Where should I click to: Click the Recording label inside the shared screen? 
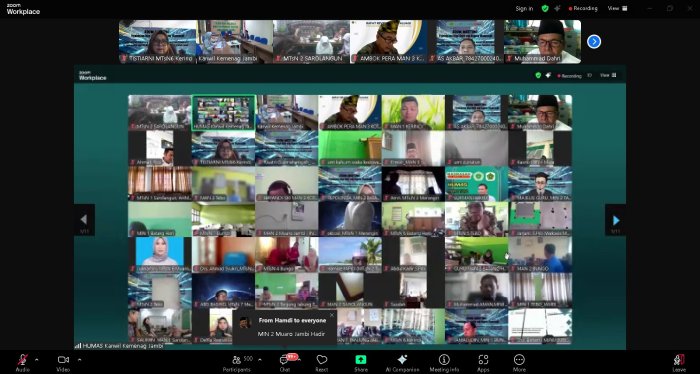click(570, 76)
